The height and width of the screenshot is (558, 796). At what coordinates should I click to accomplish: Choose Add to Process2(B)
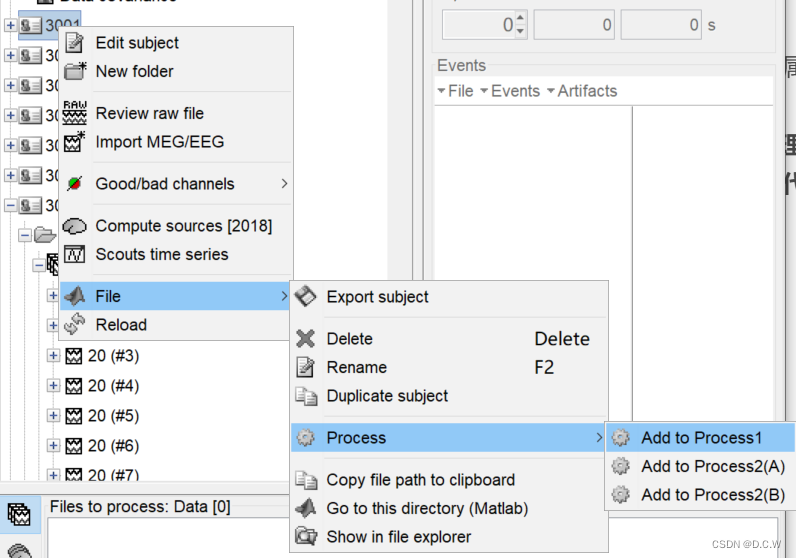[x=700, y=495]
